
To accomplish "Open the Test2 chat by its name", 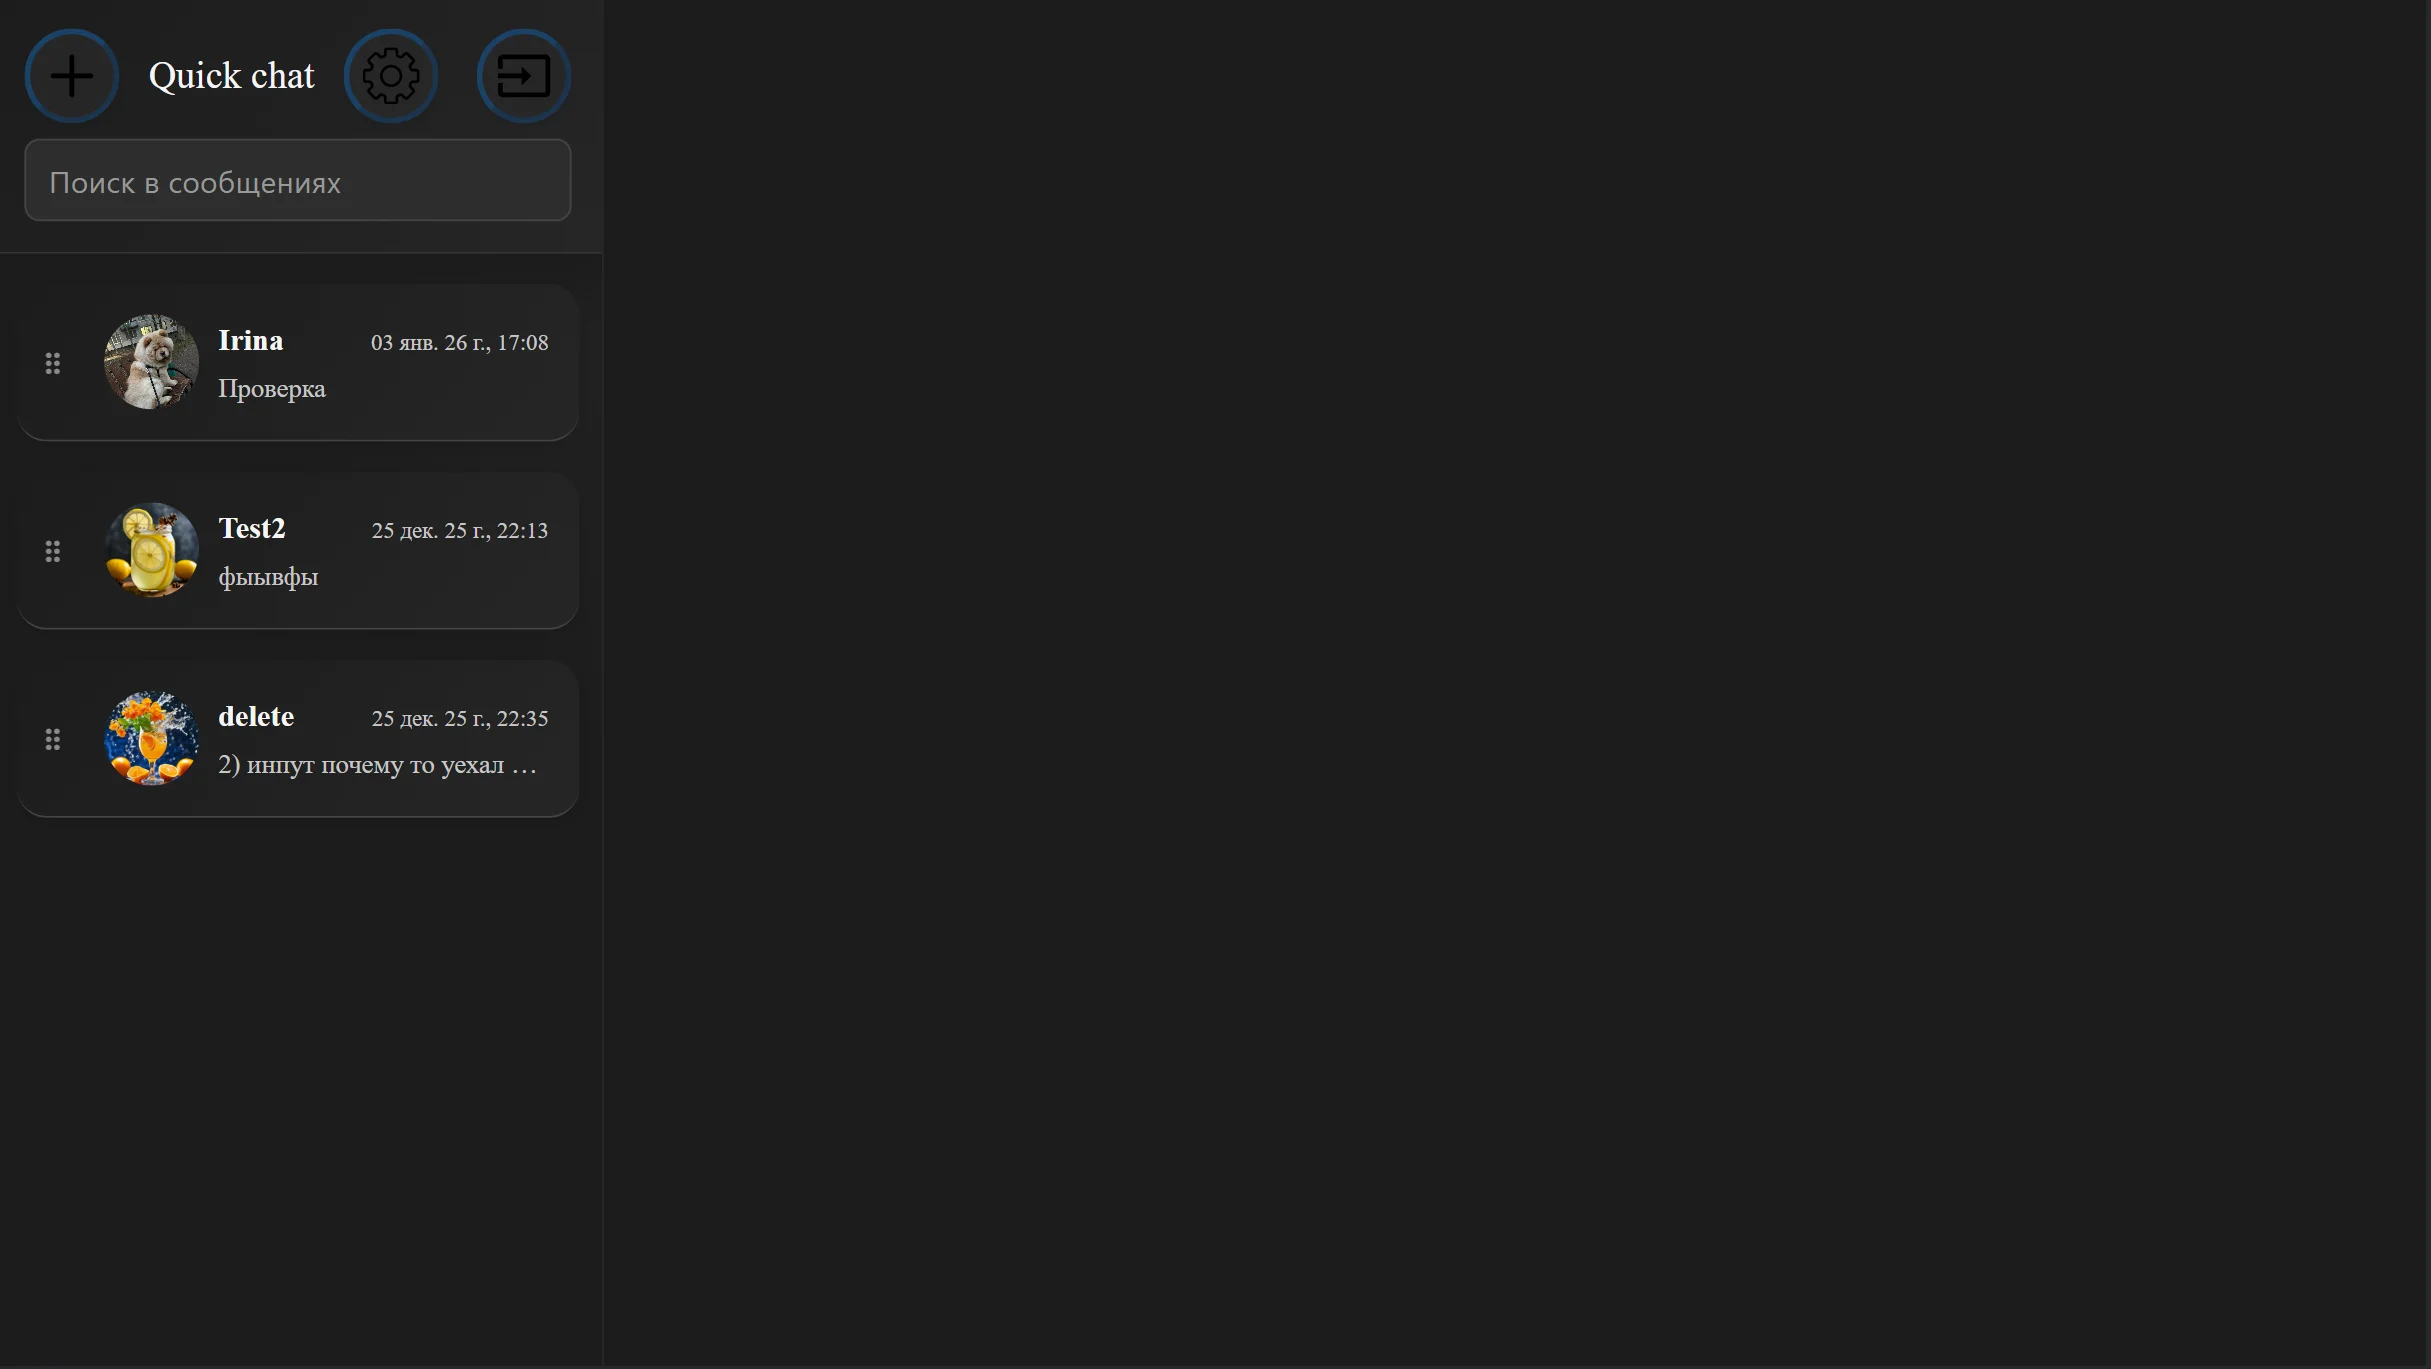I will 252,529.
